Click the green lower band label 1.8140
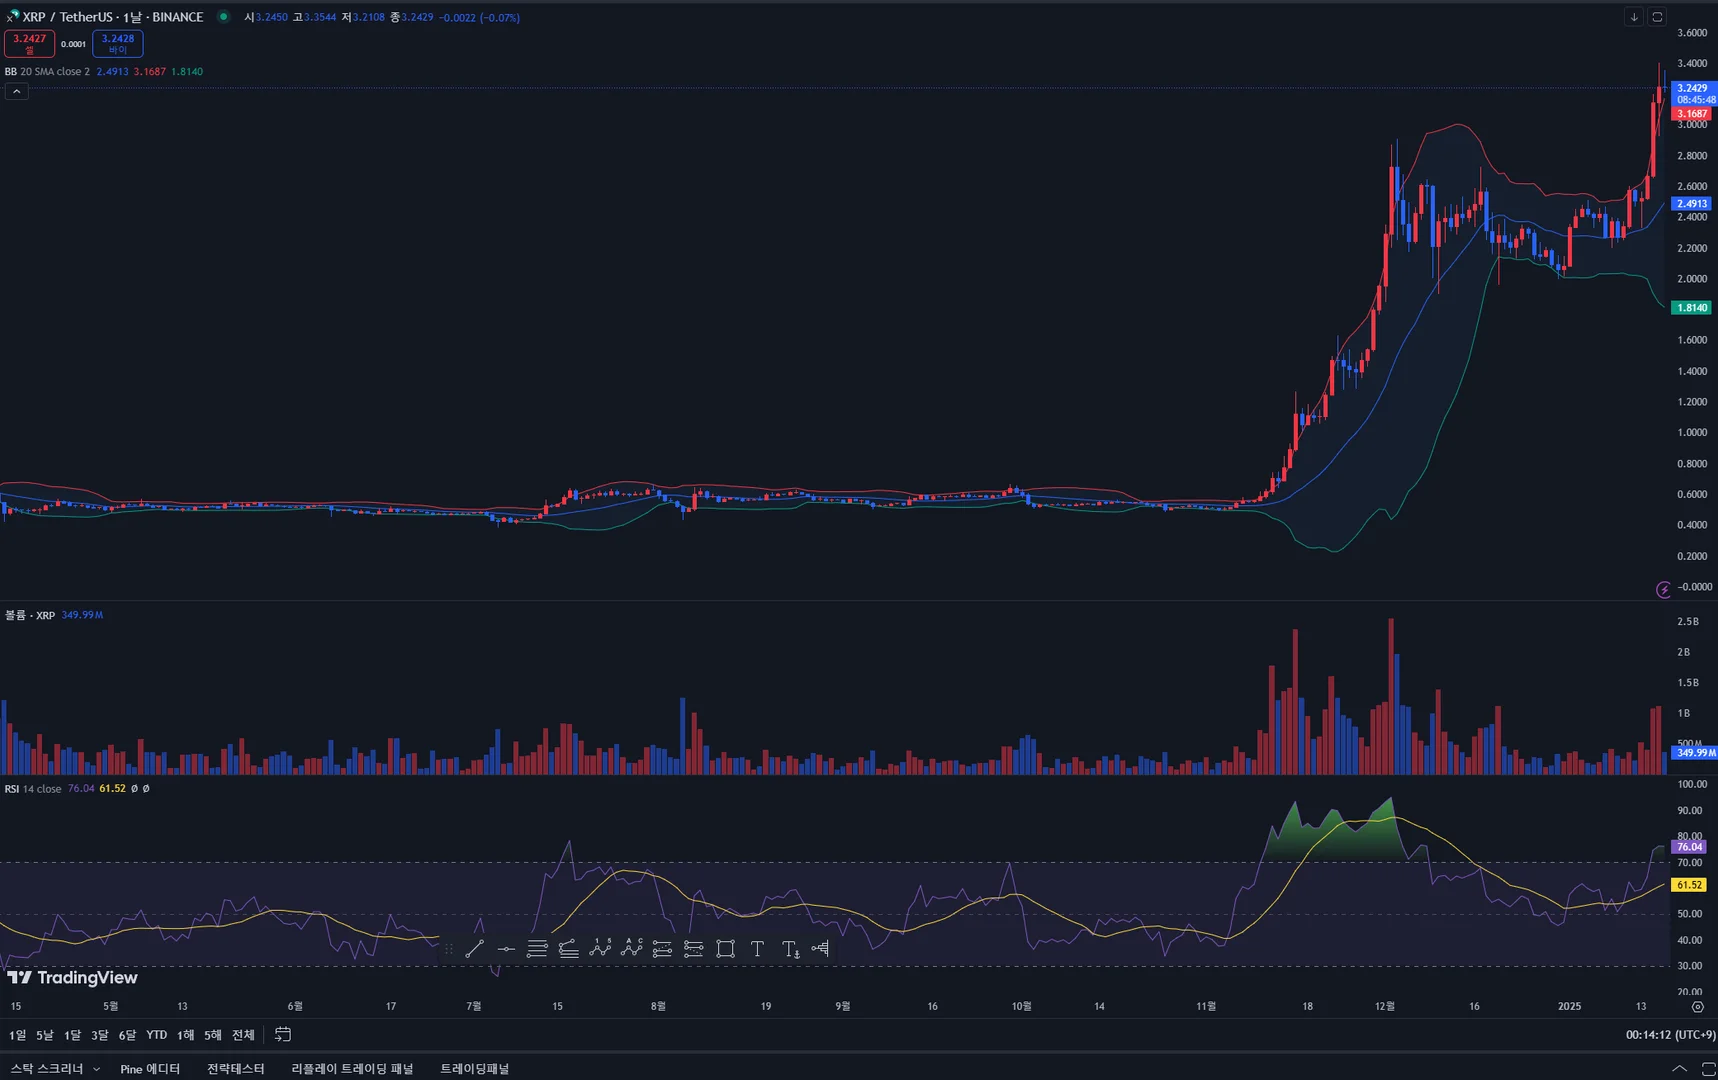Viewport: 1718px width, 1080px height. [x=1692, y=308]
